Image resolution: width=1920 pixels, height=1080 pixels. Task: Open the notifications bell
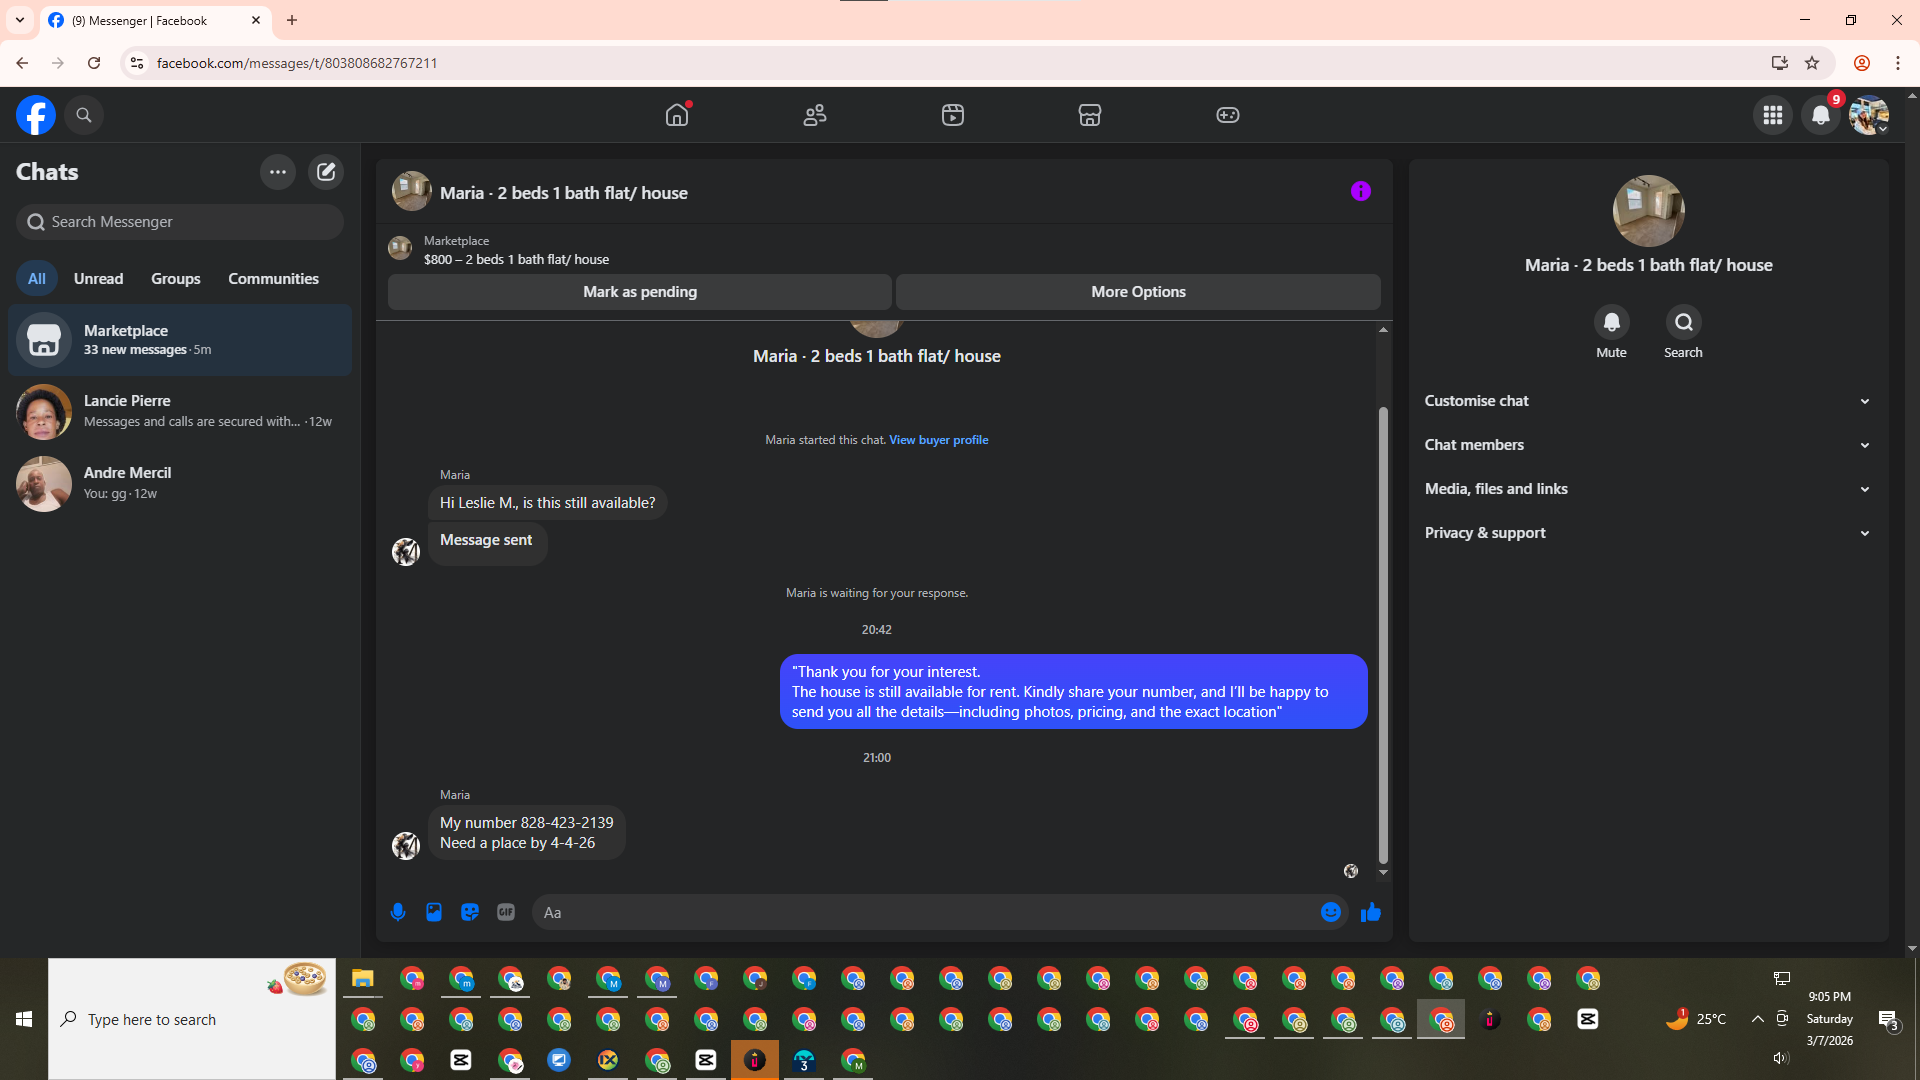(x=1821, y=115)
